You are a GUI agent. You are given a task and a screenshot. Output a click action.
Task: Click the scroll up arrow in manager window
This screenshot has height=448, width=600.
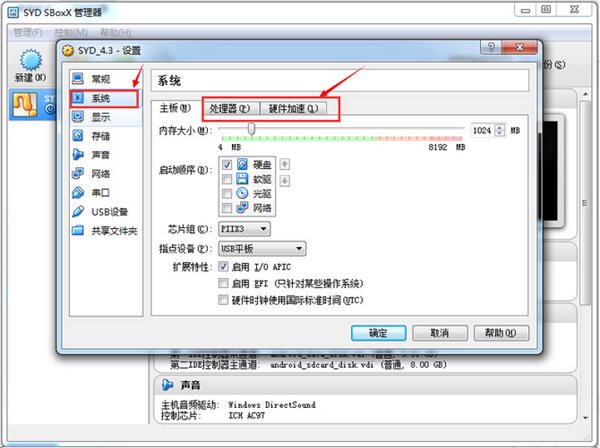tap(585, 94)
